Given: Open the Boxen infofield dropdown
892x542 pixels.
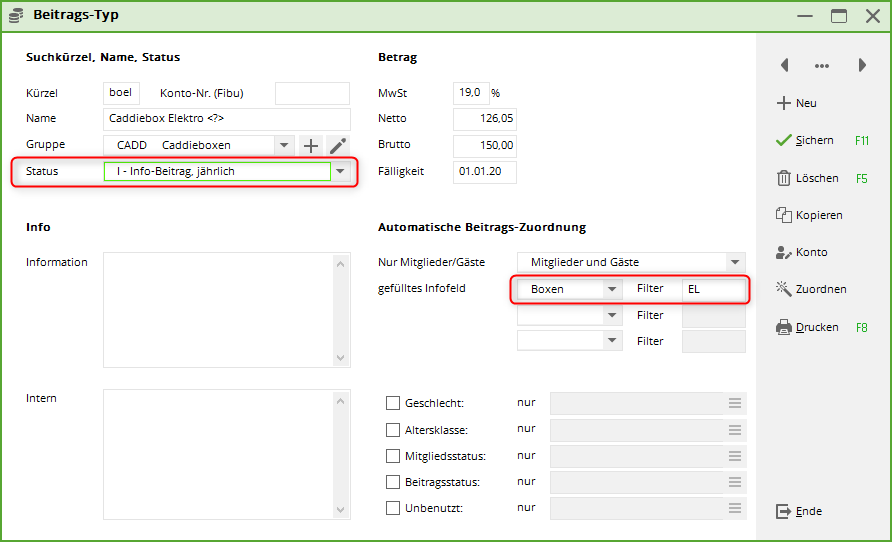Looking at the screenshot, I should pos(612,289).
